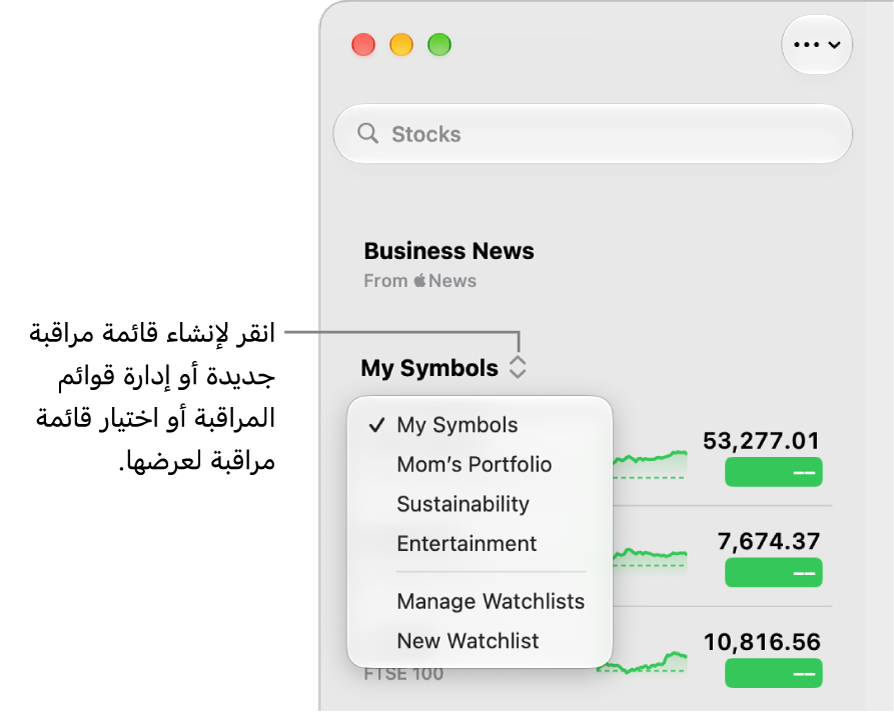
Task: Click the green full screen window button
Action: pyautogui.click(x=440, y=44)
